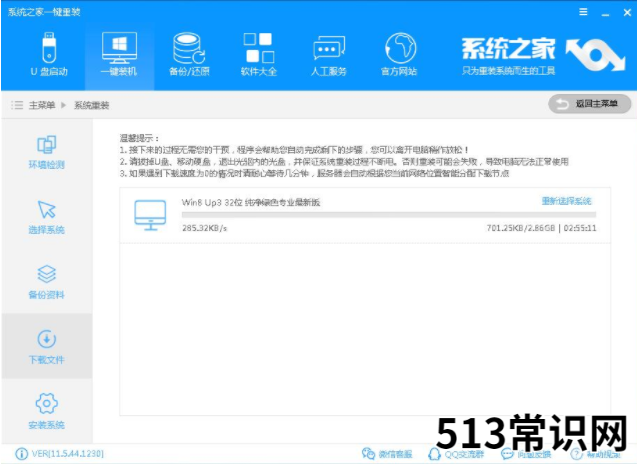Open QQ交流群 link

pos(456,454)
